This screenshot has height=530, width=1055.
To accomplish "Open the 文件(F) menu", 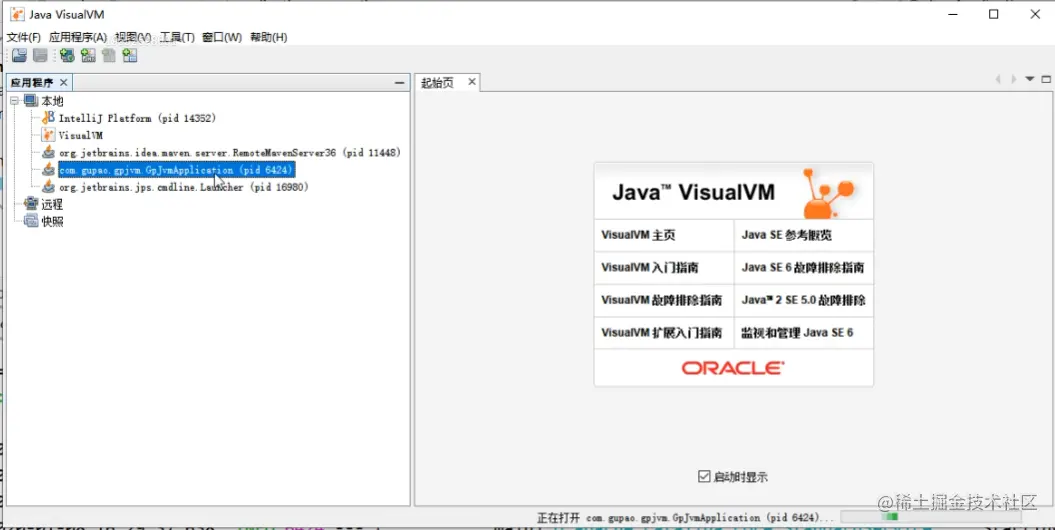I will point(24,38).
